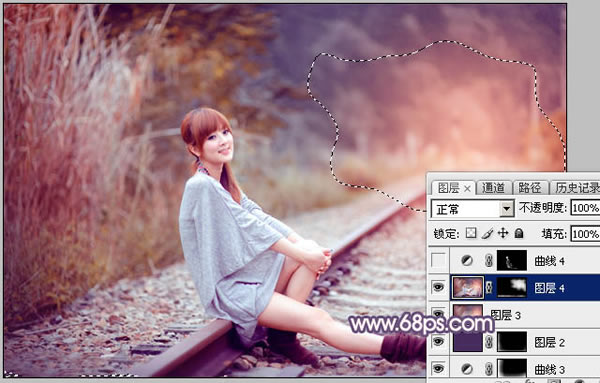Hide the 图层 4 layer
This screenshot has height=383, width=600.
(439, 287)
